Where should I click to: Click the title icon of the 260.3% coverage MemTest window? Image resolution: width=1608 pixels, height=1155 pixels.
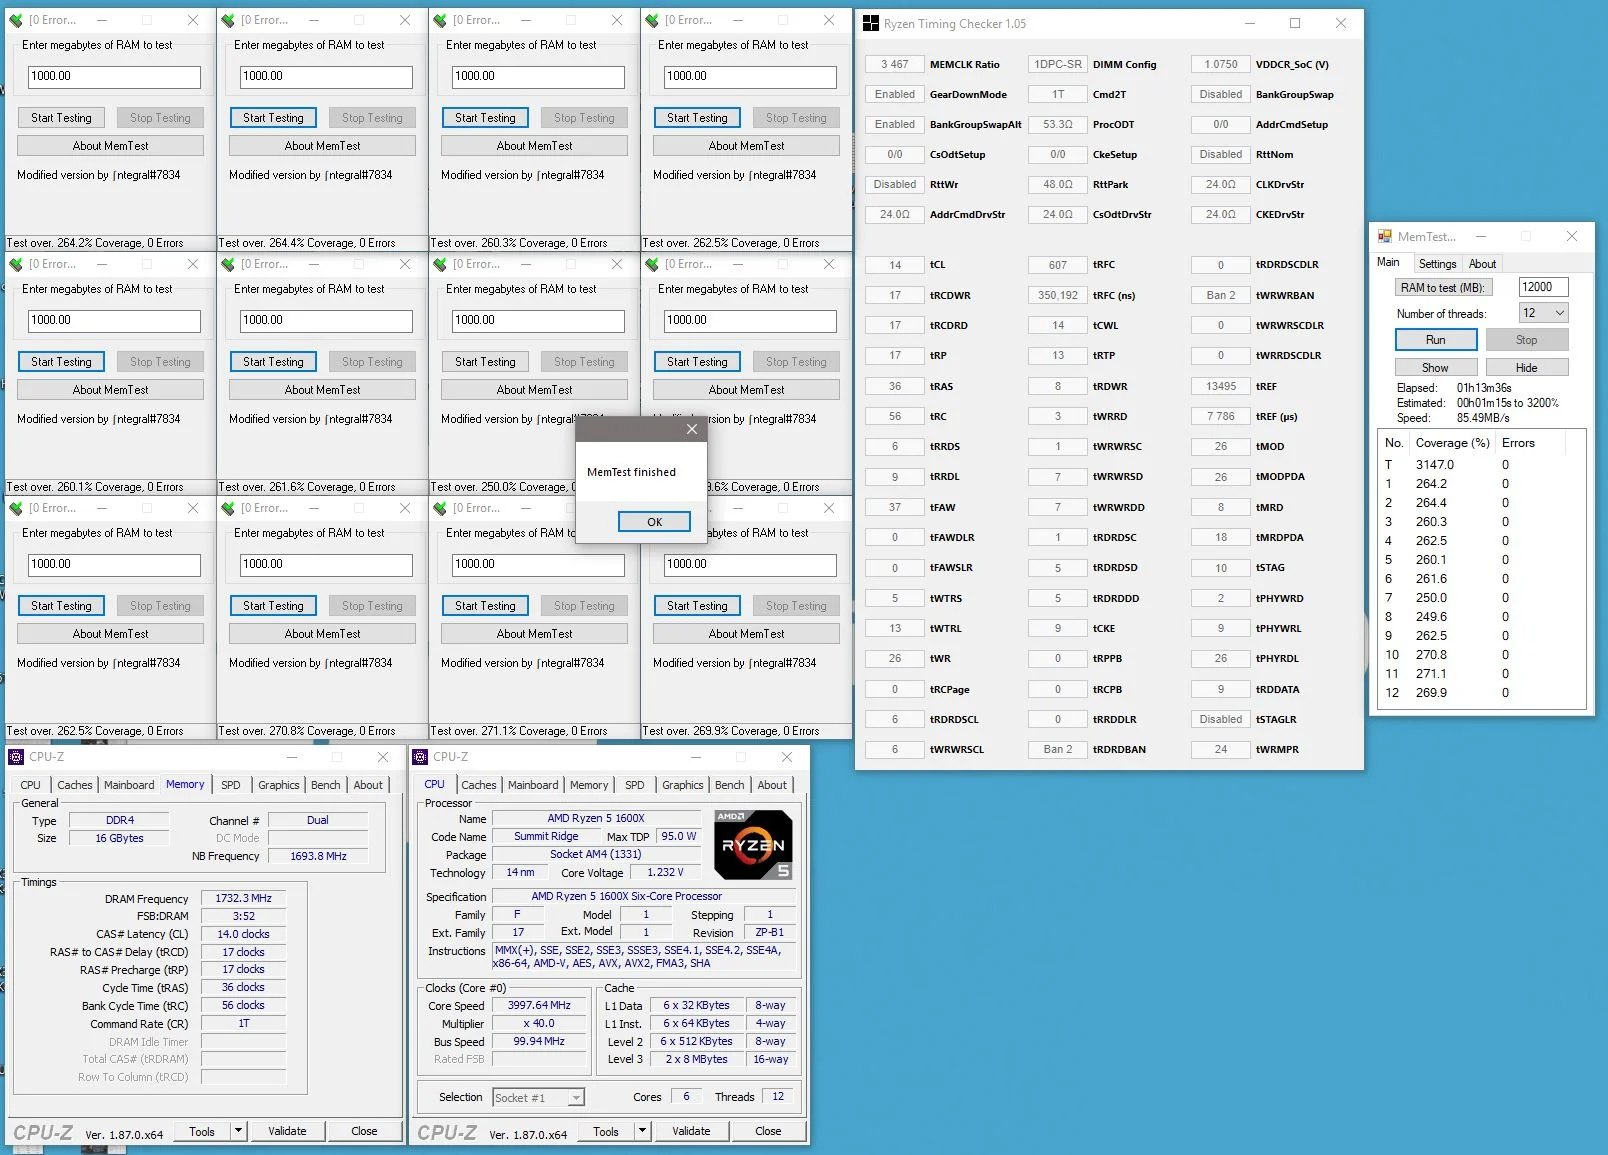coord(440,20)
